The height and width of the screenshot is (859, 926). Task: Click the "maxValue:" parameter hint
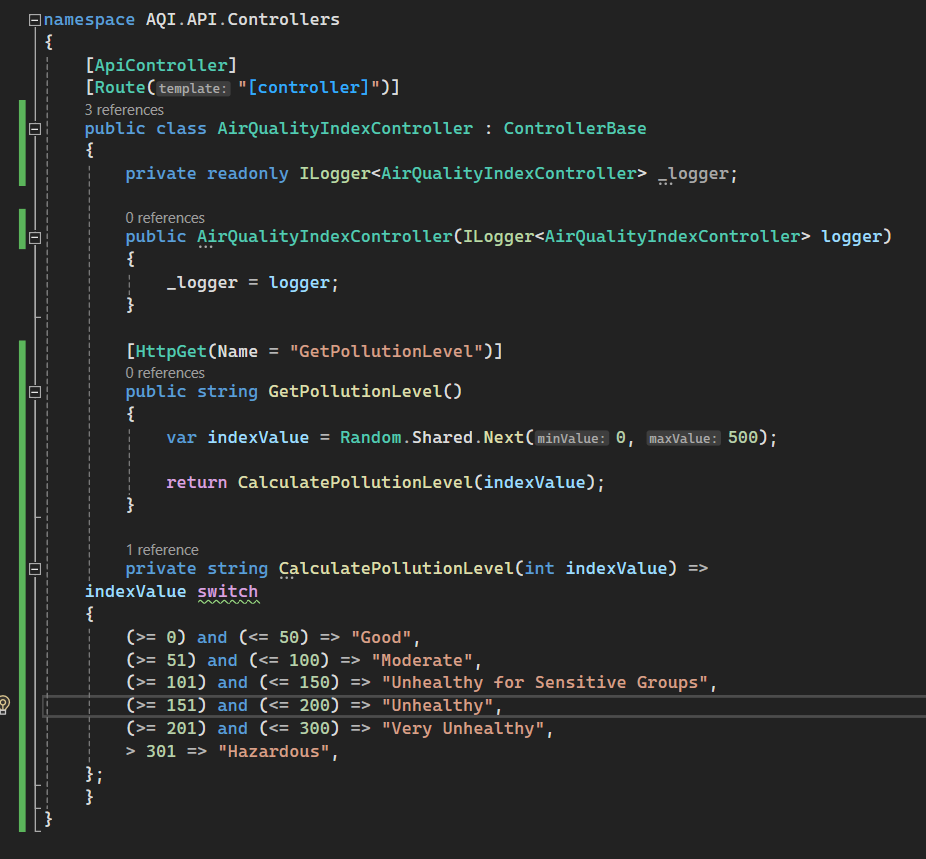(x=683, y=439)
